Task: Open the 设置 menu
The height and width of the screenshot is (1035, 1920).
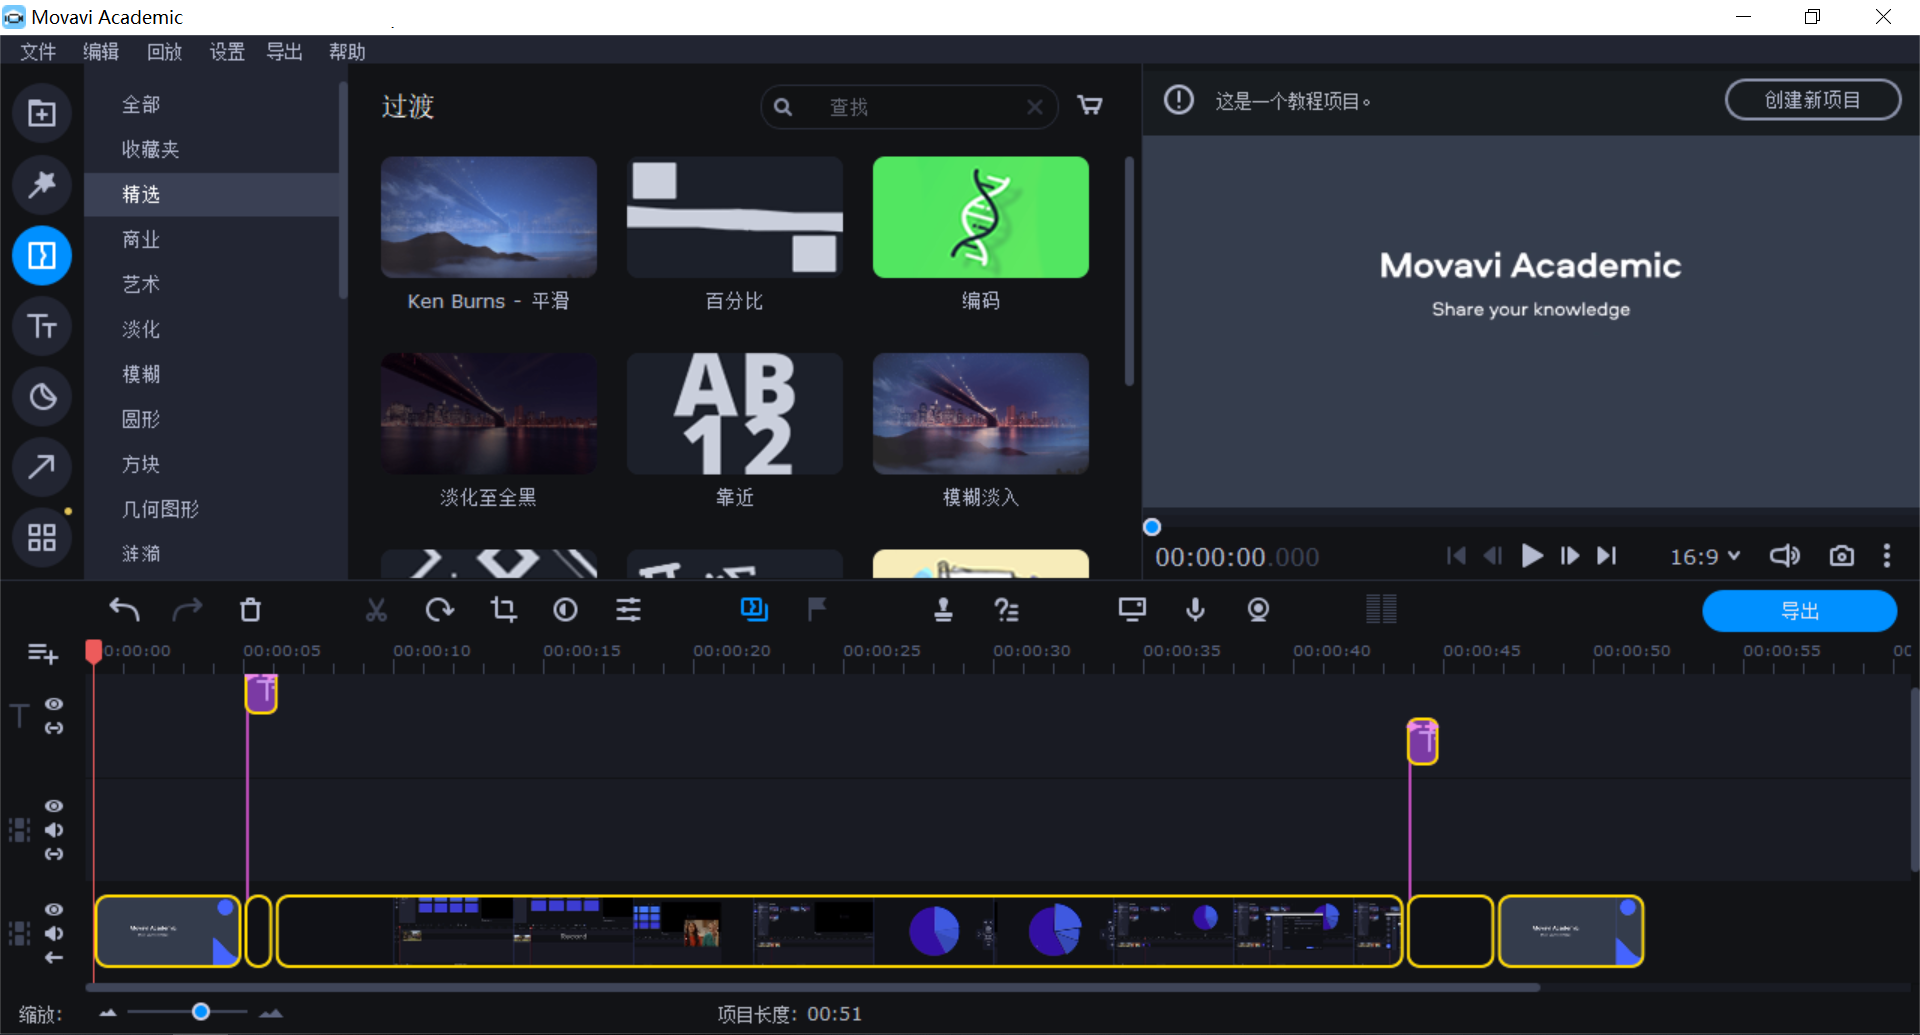Action: (227, 52)
